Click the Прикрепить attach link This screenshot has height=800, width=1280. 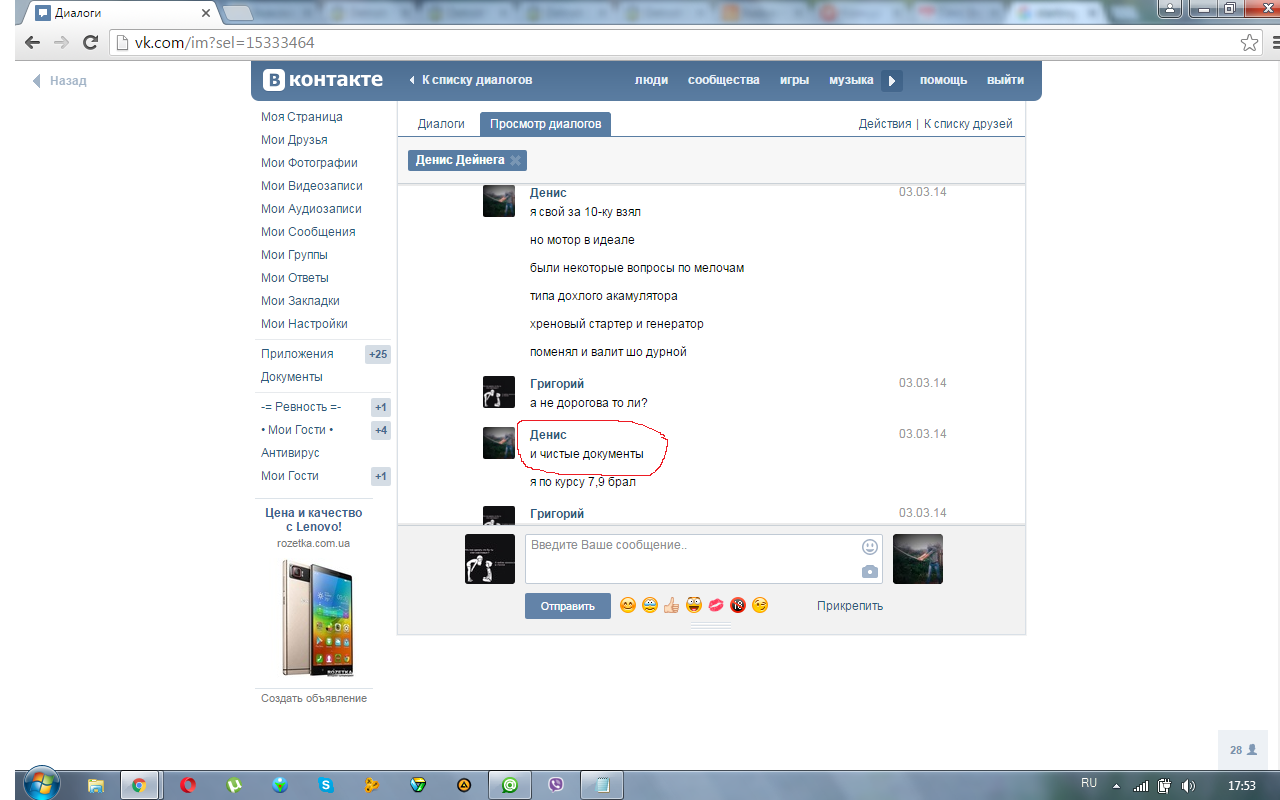849,606
